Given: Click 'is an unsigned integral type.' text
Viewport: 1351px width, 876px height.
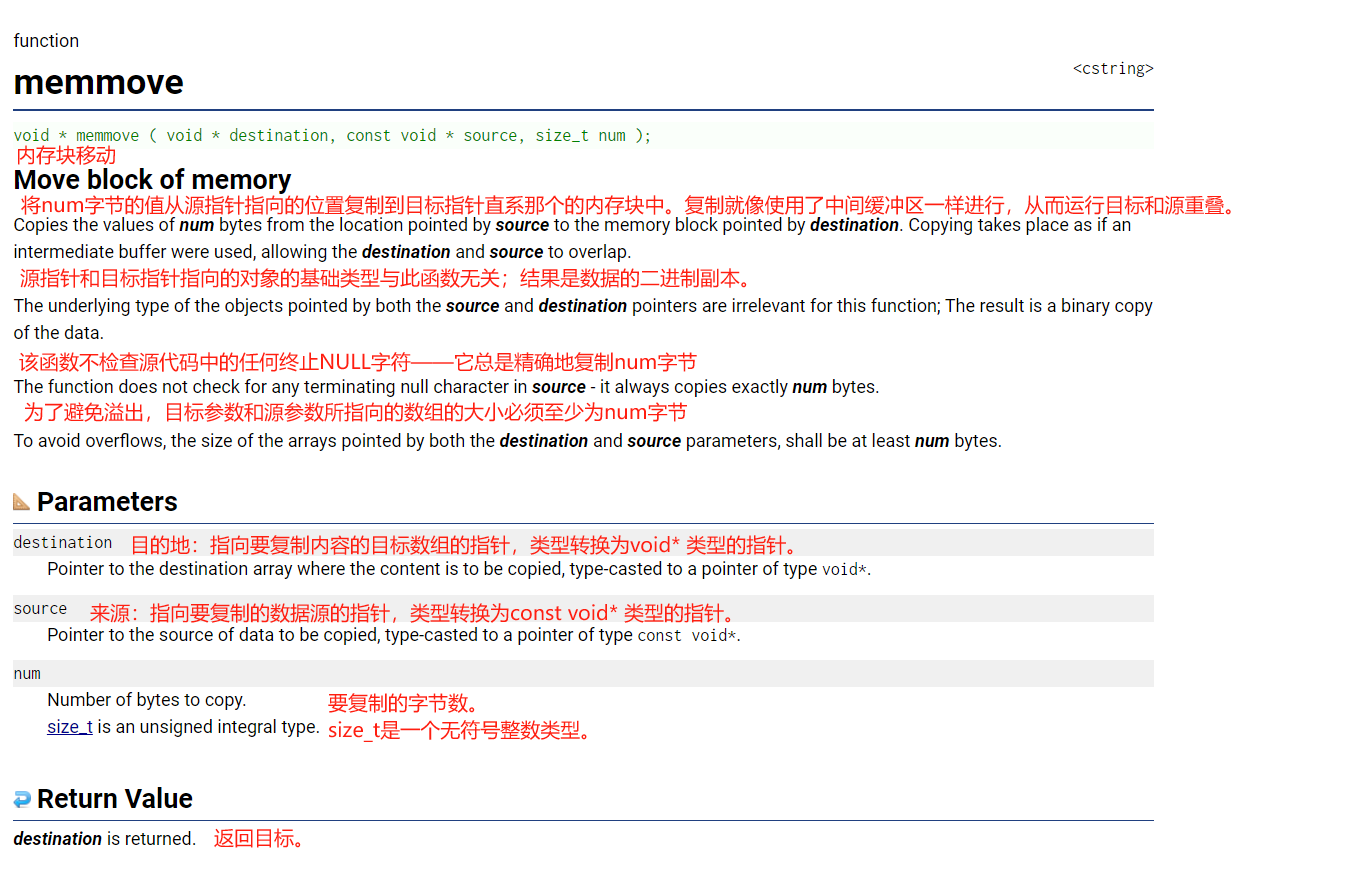Looking at the screenshot, I should point(209,727).
